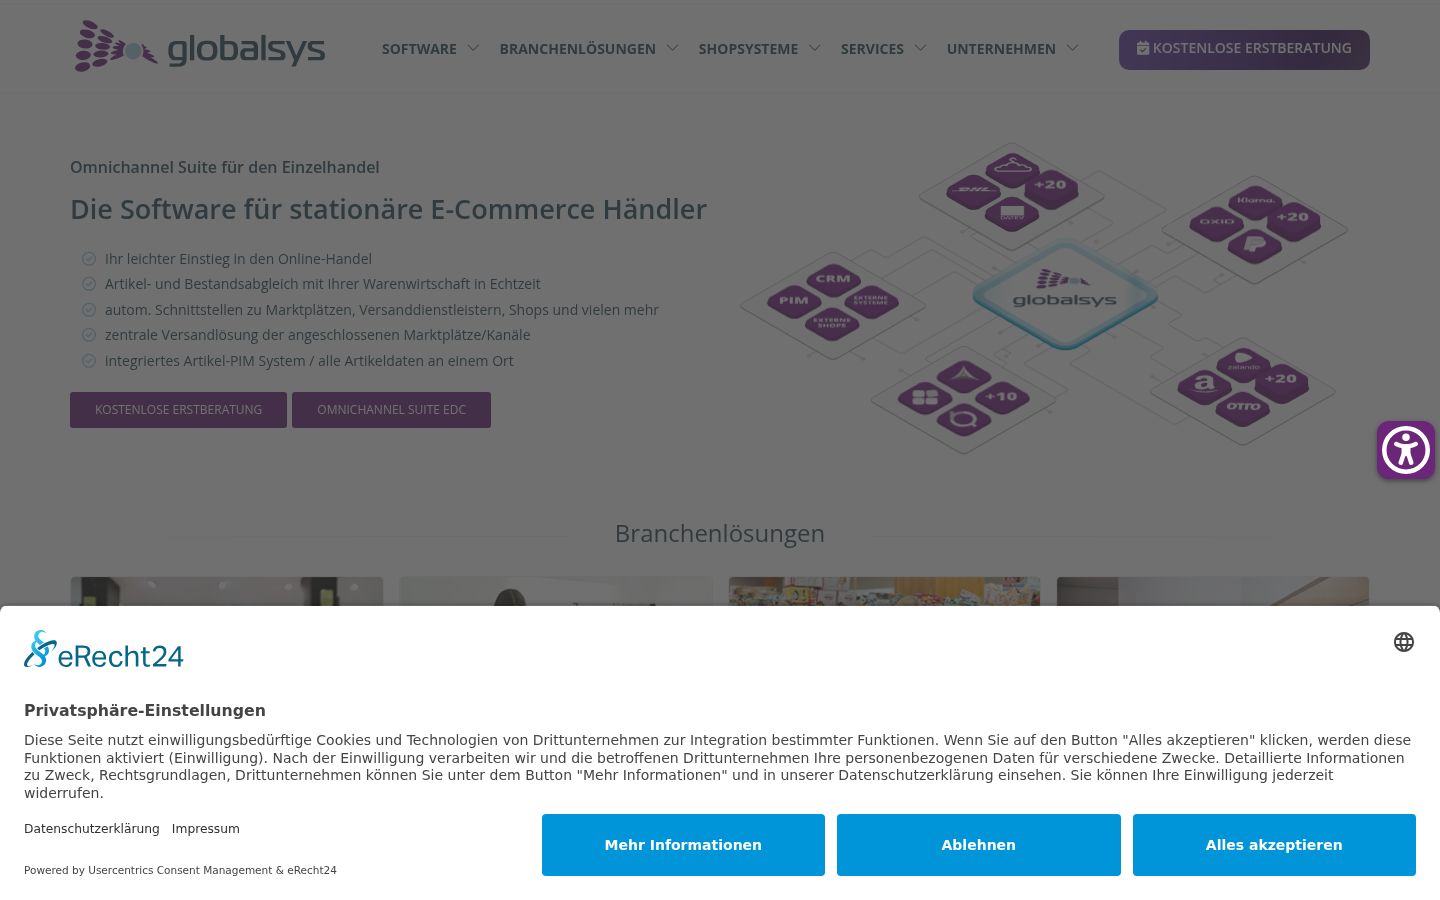
Task: Click the globe language selector icon
Action: pyautogui.click(x=1404, y=642)
